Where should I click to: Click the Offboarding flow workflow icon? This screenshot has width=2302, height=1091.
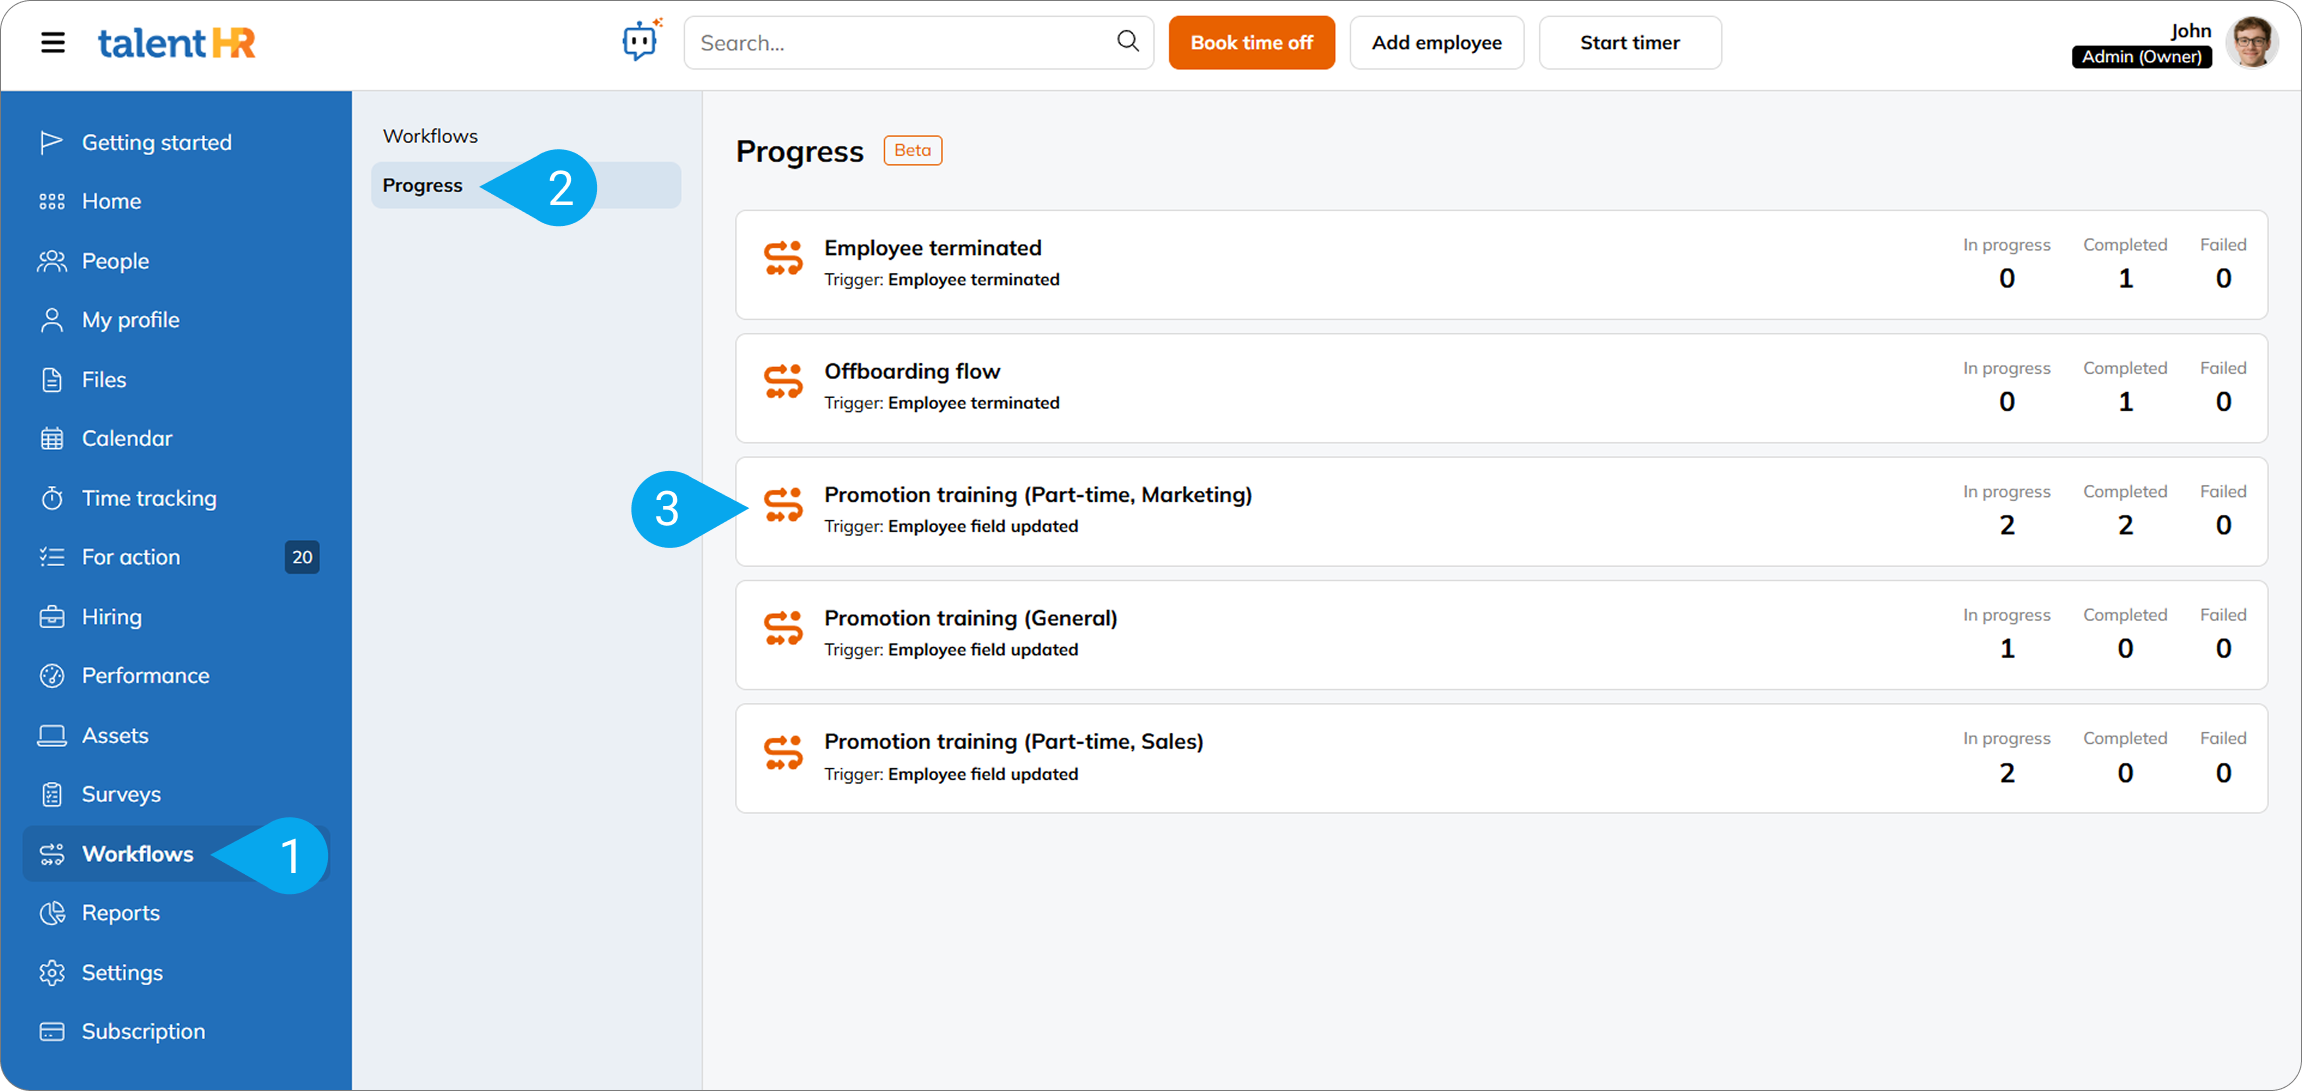(x=783, y=381)
